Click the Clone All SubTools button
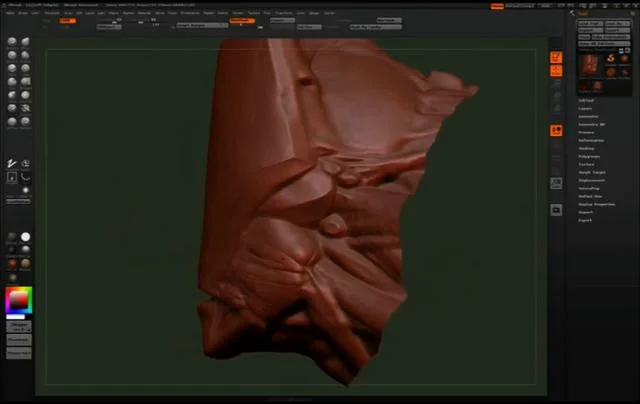The width and height of the screenshot is (640, 404). click(x=604, y=44)
